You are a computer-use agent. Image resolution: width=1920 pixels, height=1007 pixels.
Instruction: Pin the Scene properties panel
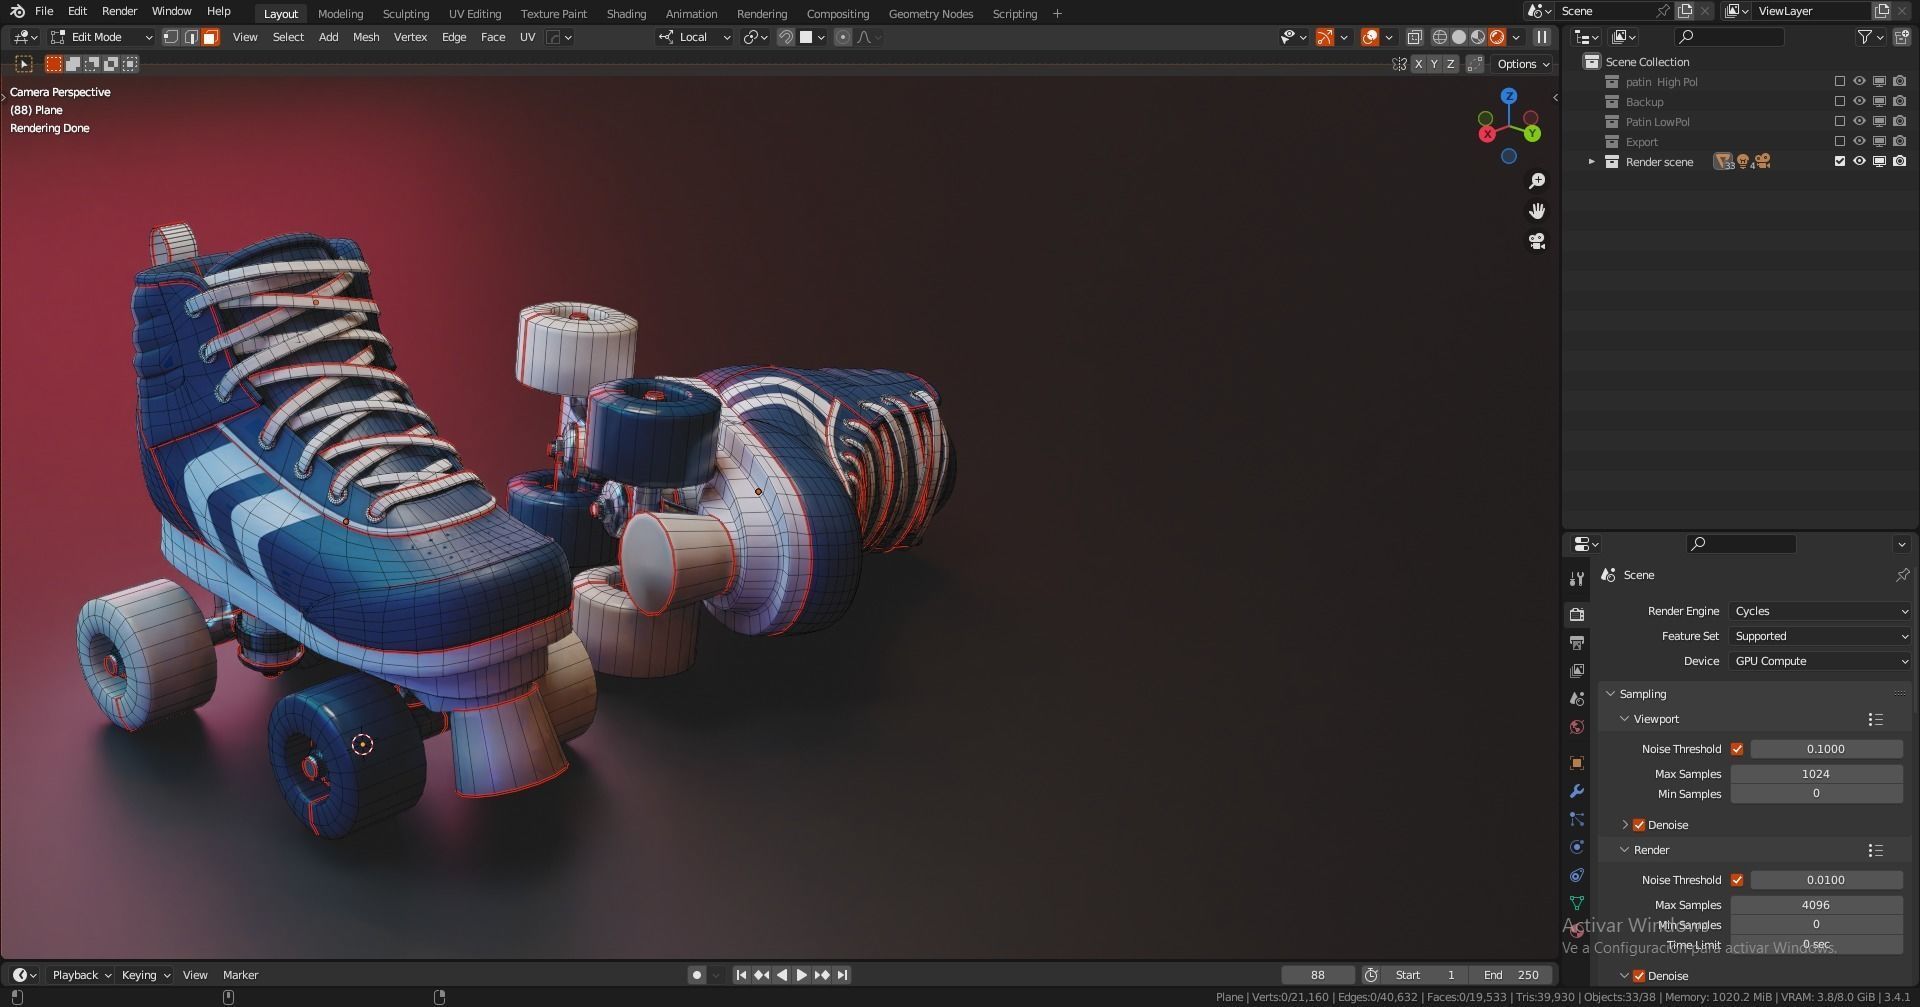[1902, 575]
